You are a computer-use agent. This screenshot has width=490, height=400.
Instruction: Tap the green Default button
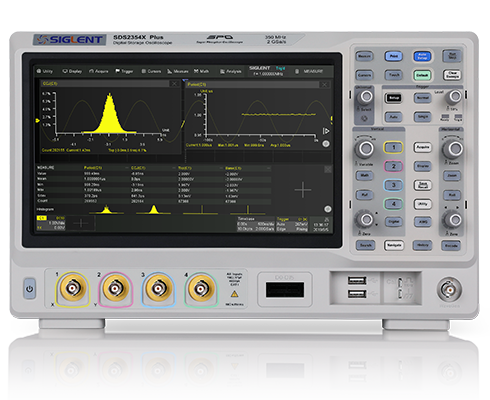(x=422, y=75)
